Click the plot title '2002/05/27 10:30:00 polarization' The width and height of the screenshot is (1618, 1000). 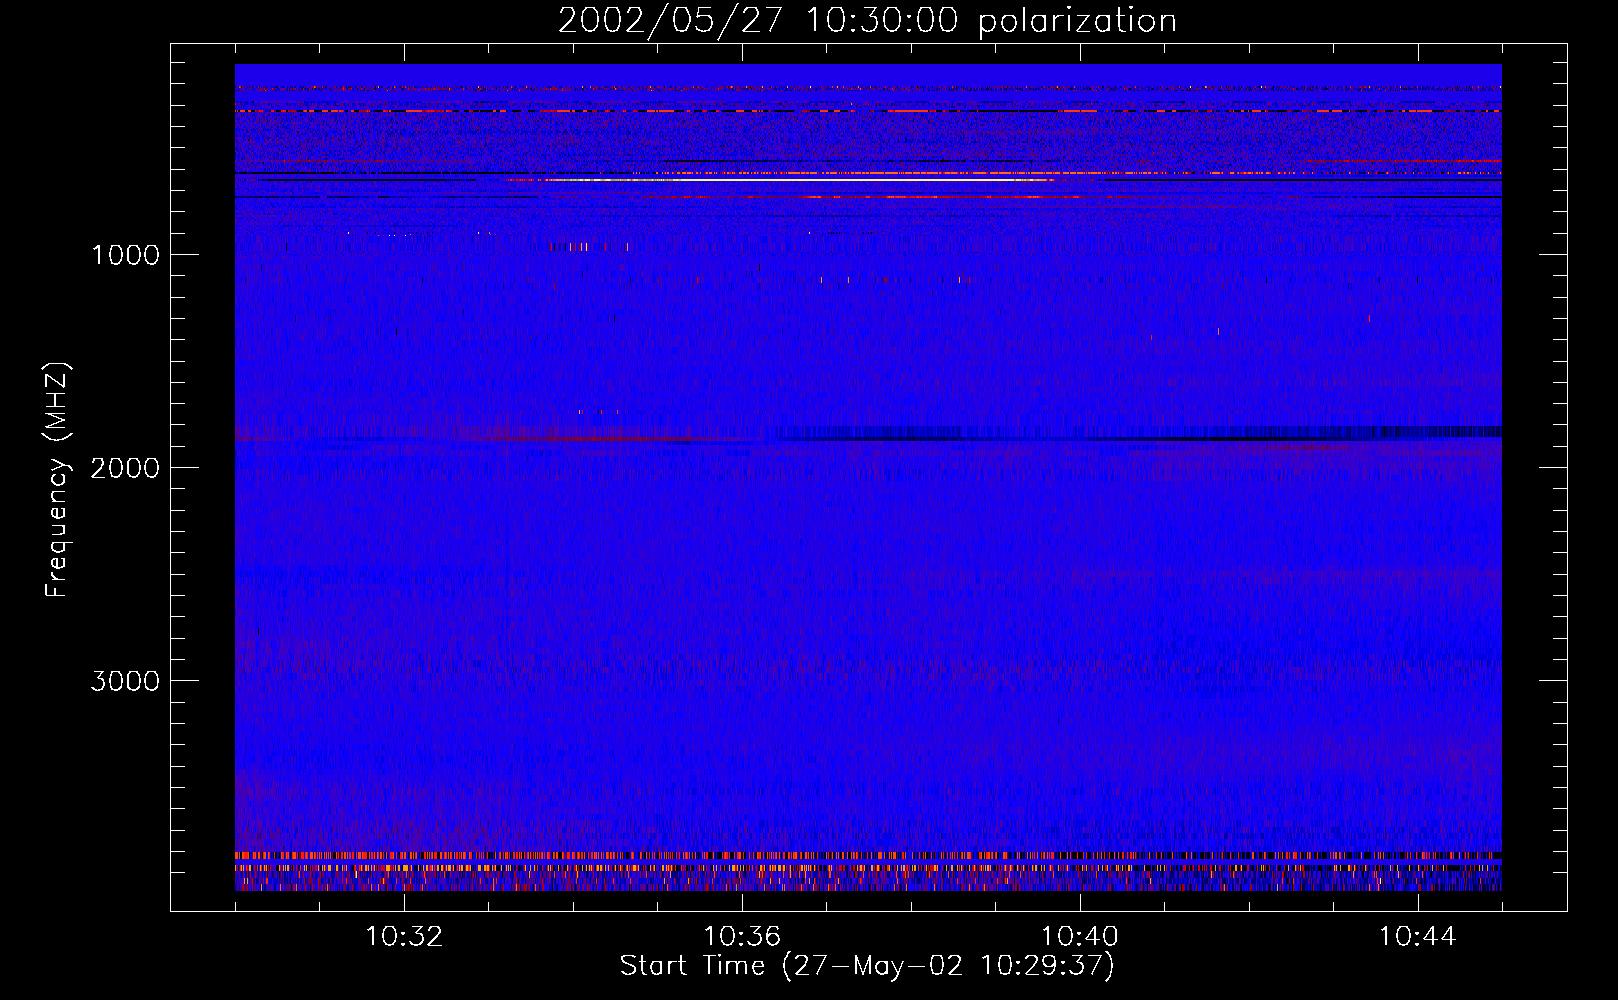pyautogui.click(x=867, y=21)
